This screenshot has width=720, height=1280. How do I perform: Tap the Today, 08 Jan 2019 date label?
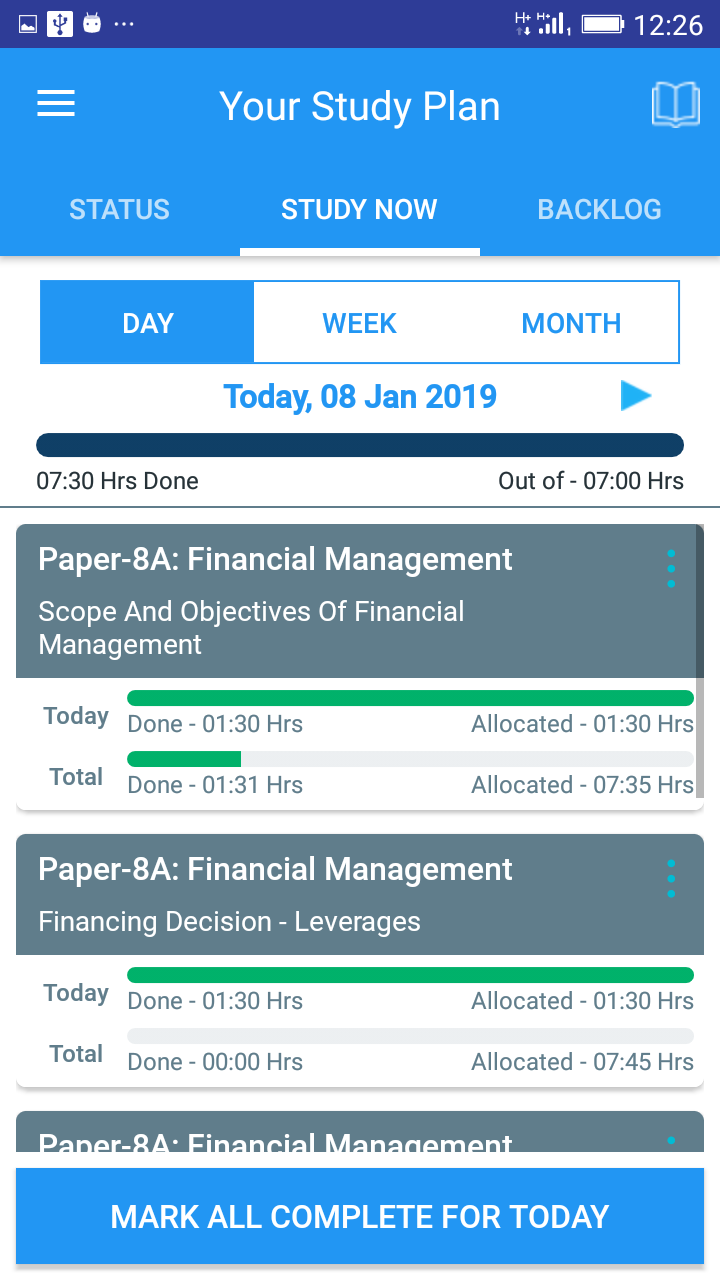(360, 397)
